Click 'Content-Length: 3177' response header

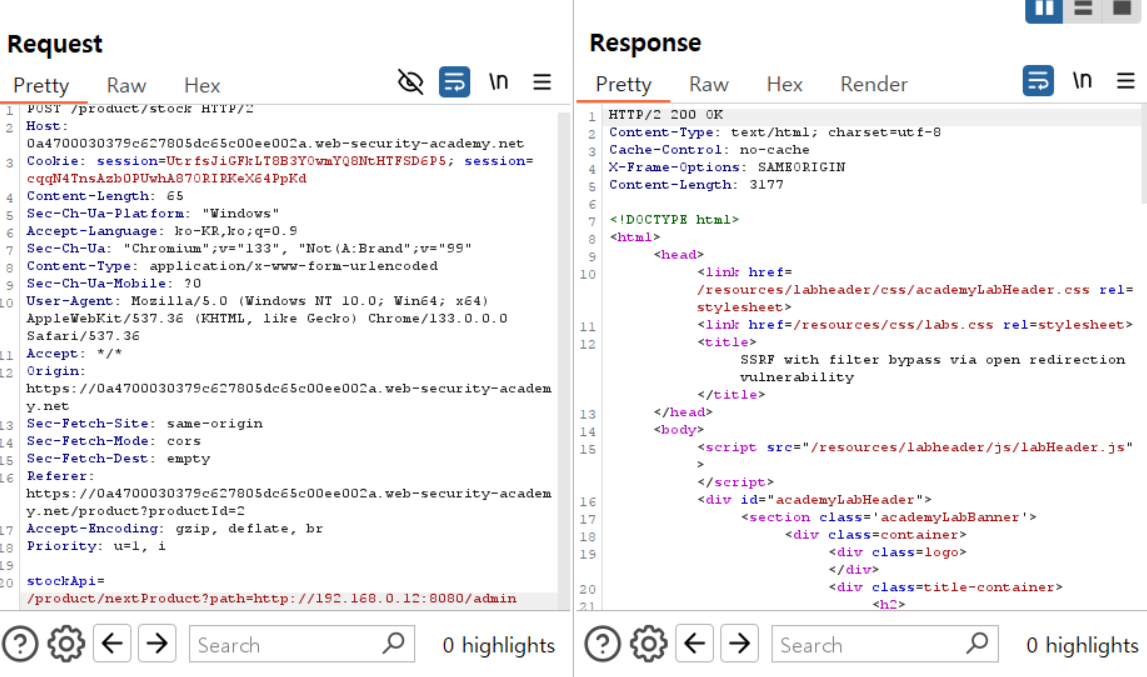[x=696, y=185]
